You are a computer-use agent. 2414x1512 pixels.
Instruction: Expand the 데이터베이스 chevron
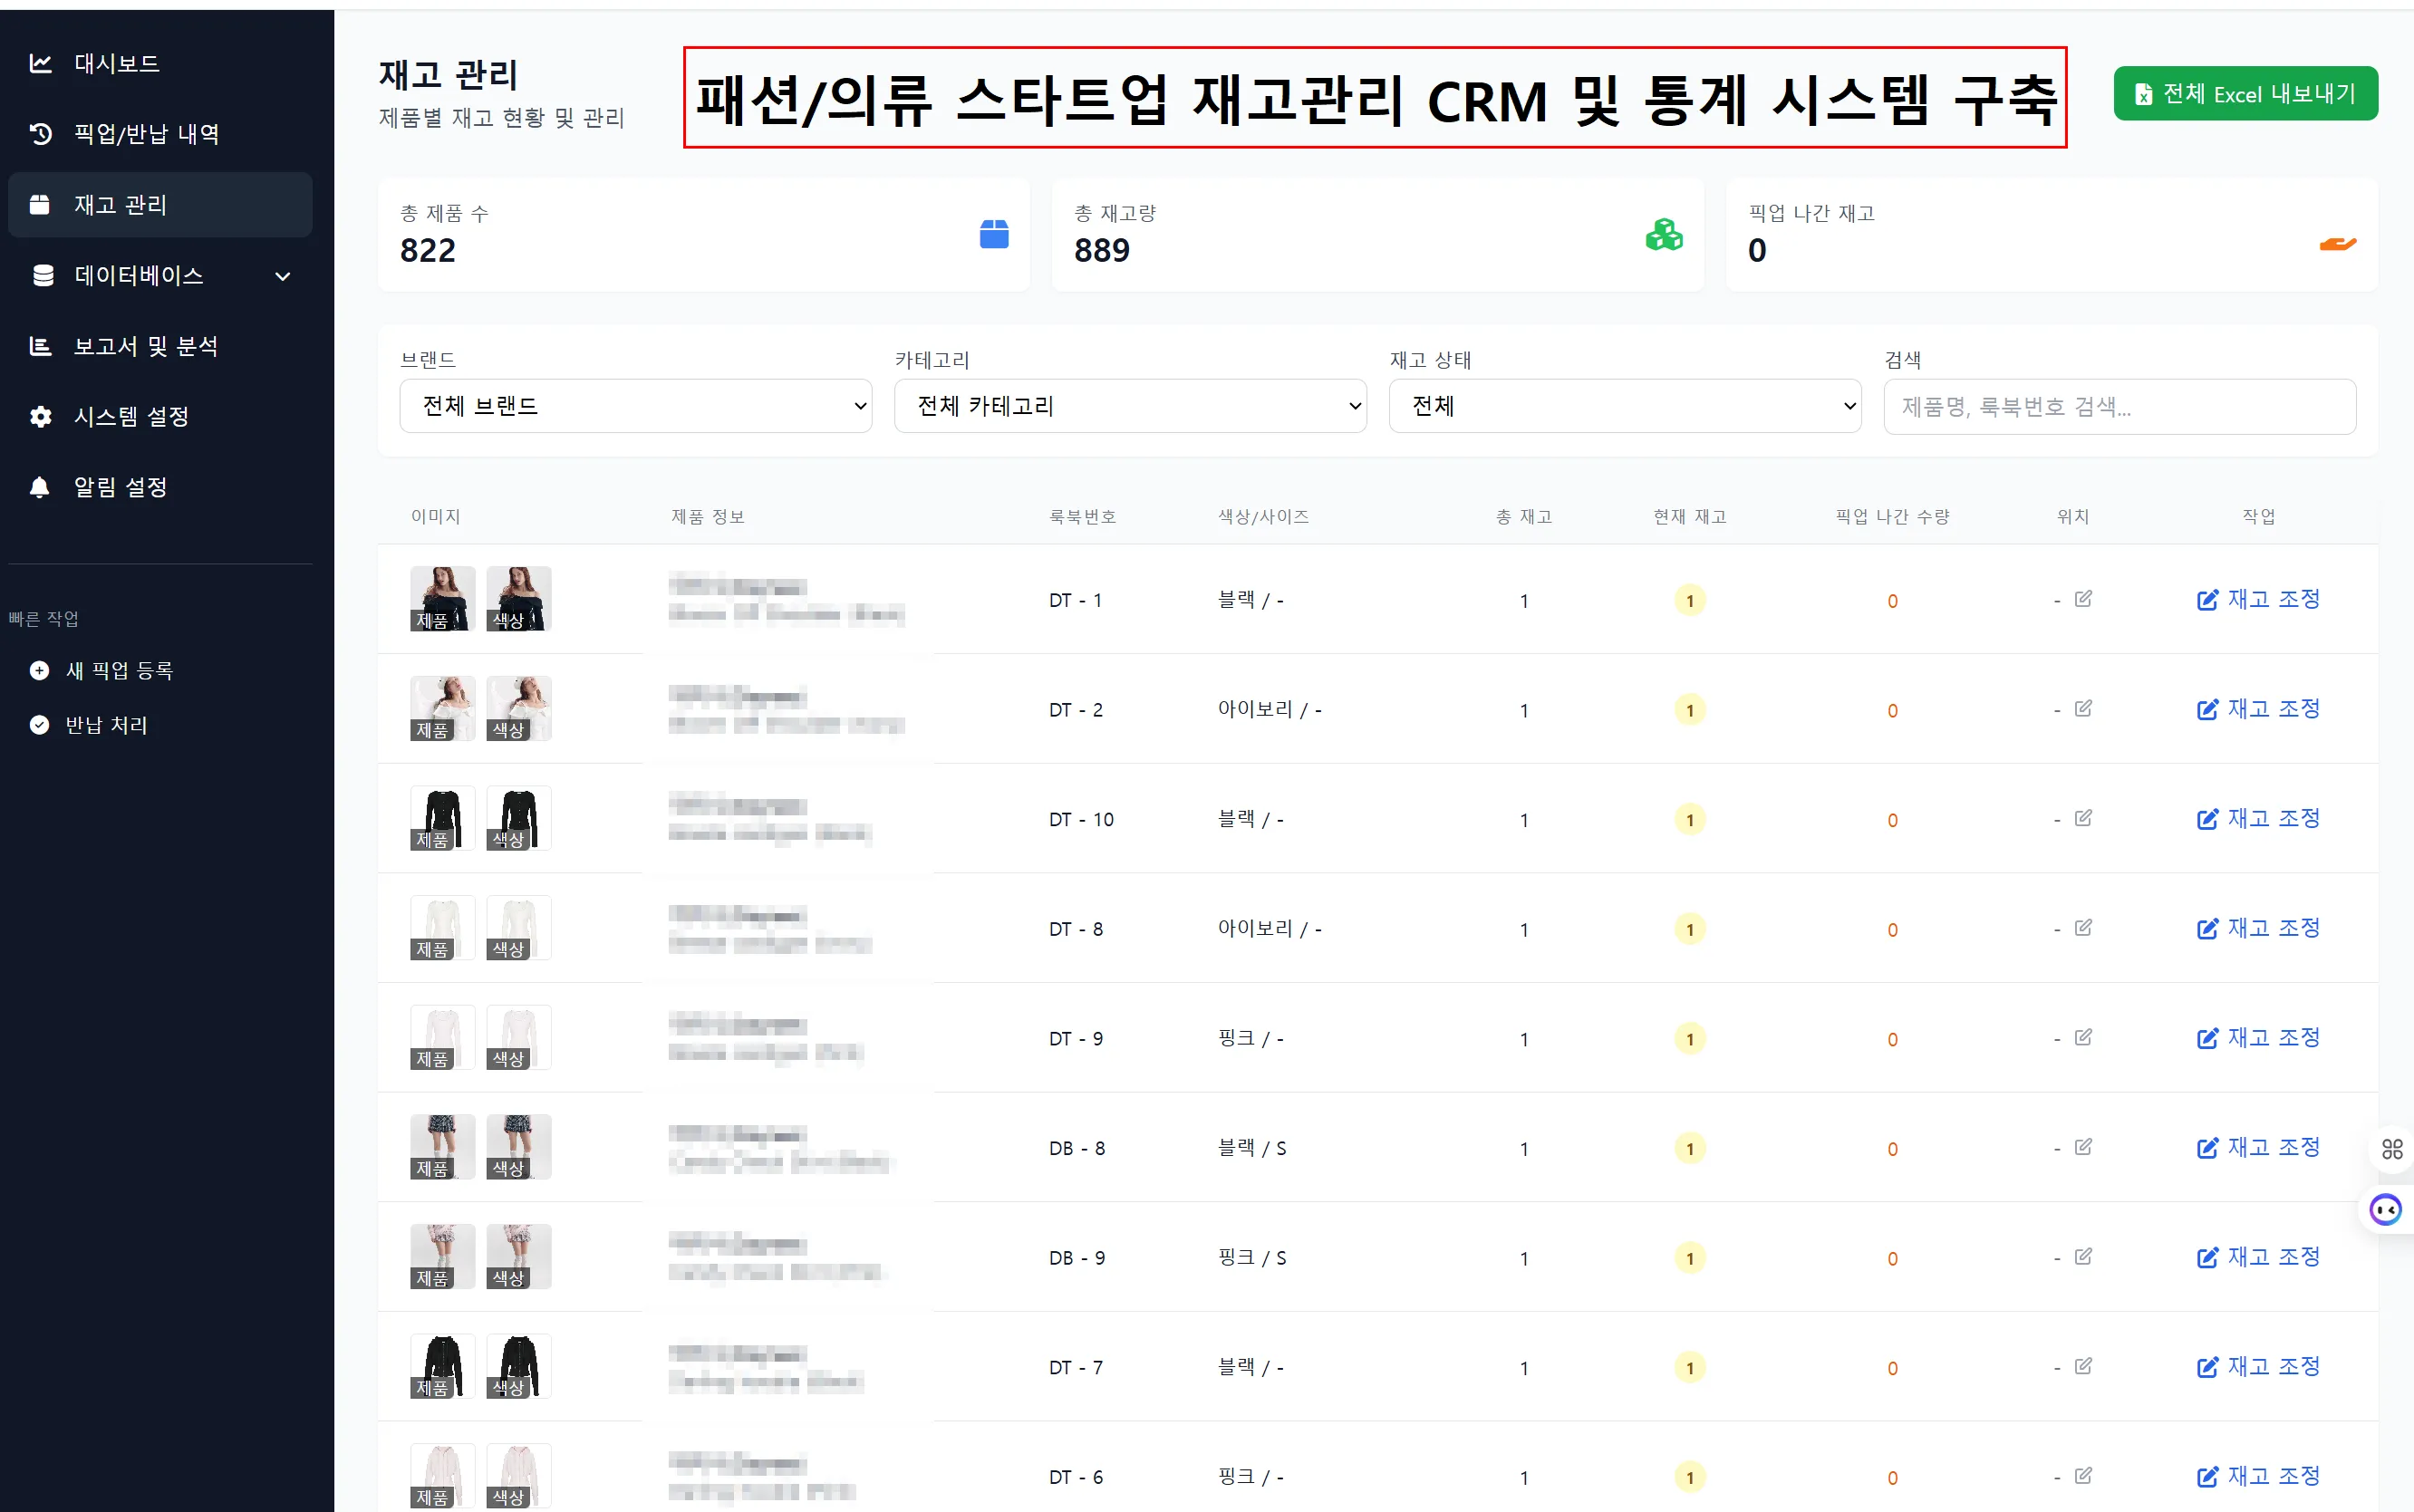283,276
